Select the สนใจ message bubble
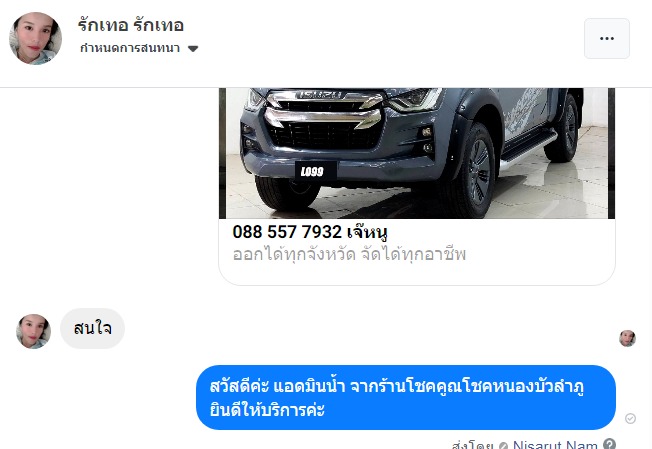 coord(92,328)
